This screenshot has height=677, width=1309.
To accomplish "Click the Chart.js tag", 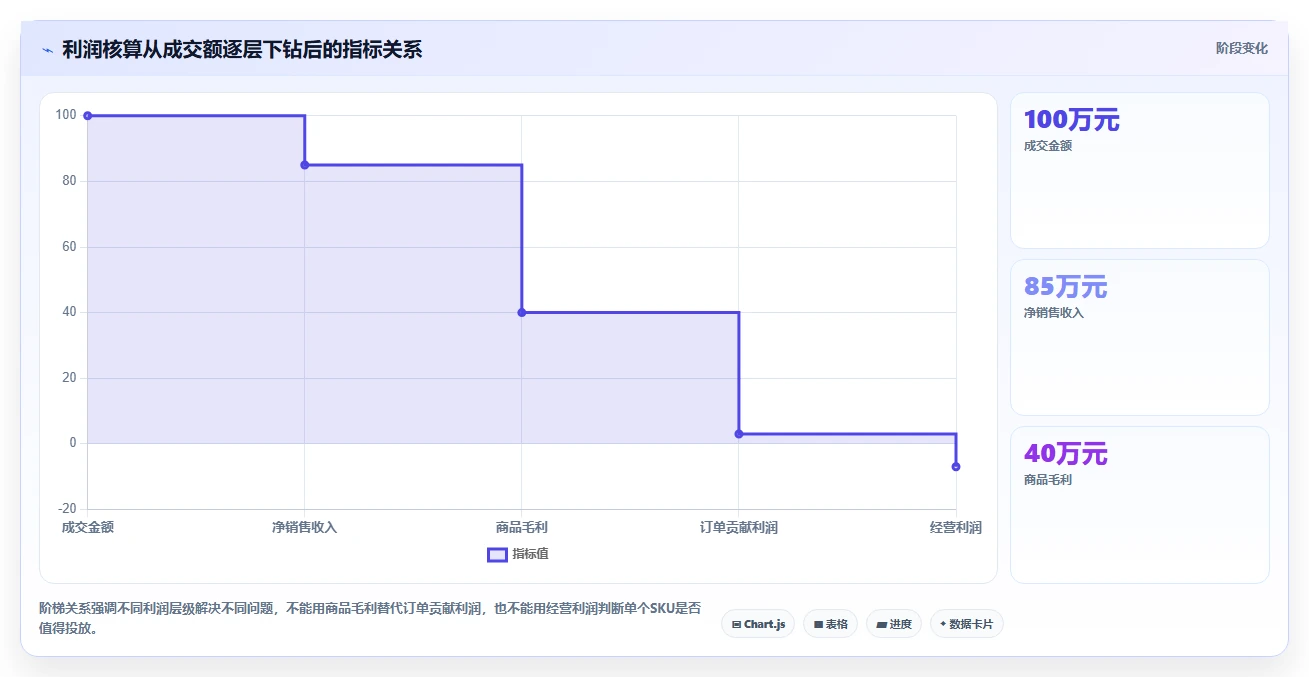I will click(x=758, y=624).
